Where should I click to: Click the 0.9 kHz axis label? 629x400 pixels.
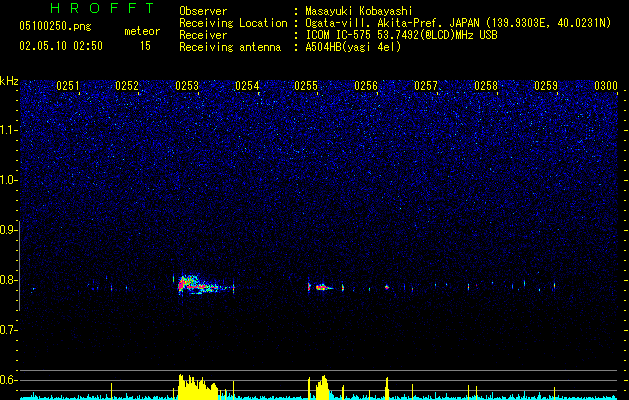[x=8, y=230]
